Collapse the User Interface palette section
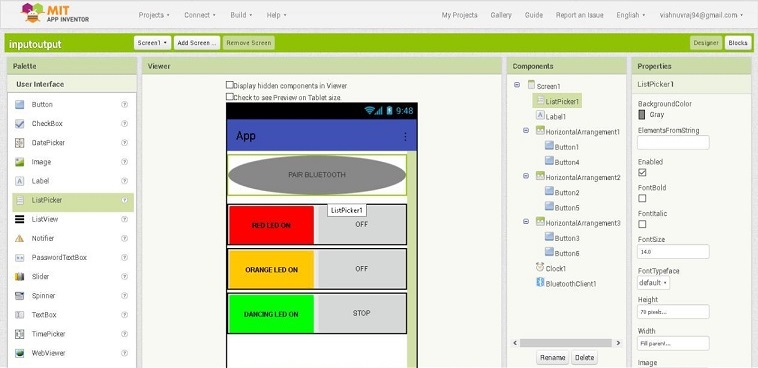 pyautogui.click(x=72, y=84)
